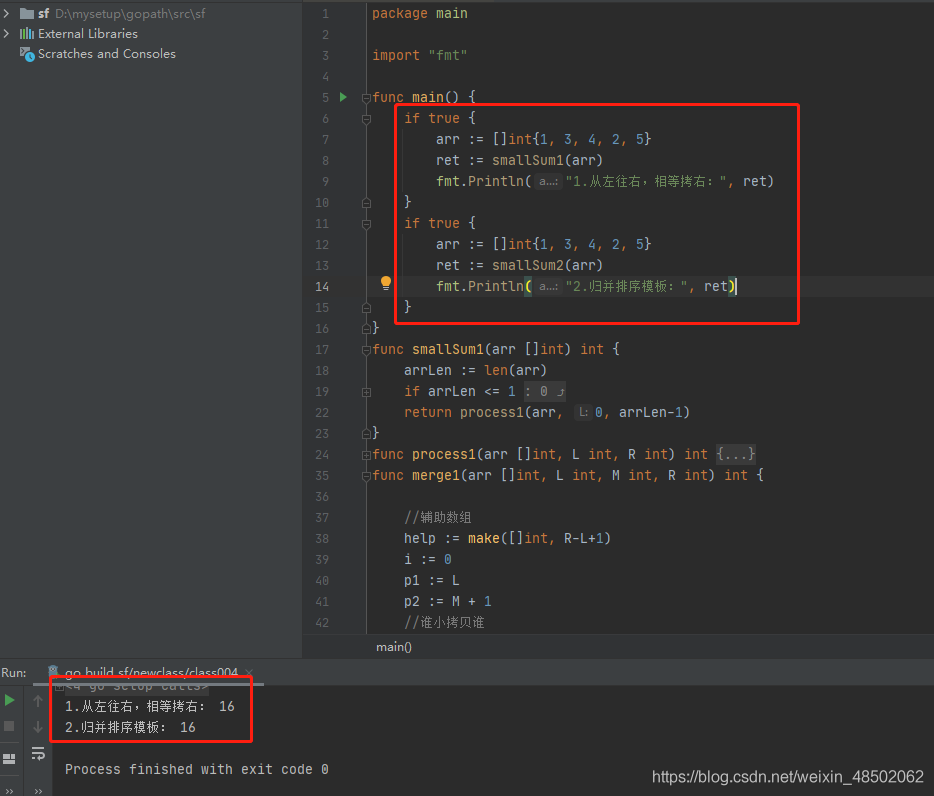Viewport: 934px width, 796px height.
Task: Collapse func merge1 fold on line 35
Action: (366, 476)
